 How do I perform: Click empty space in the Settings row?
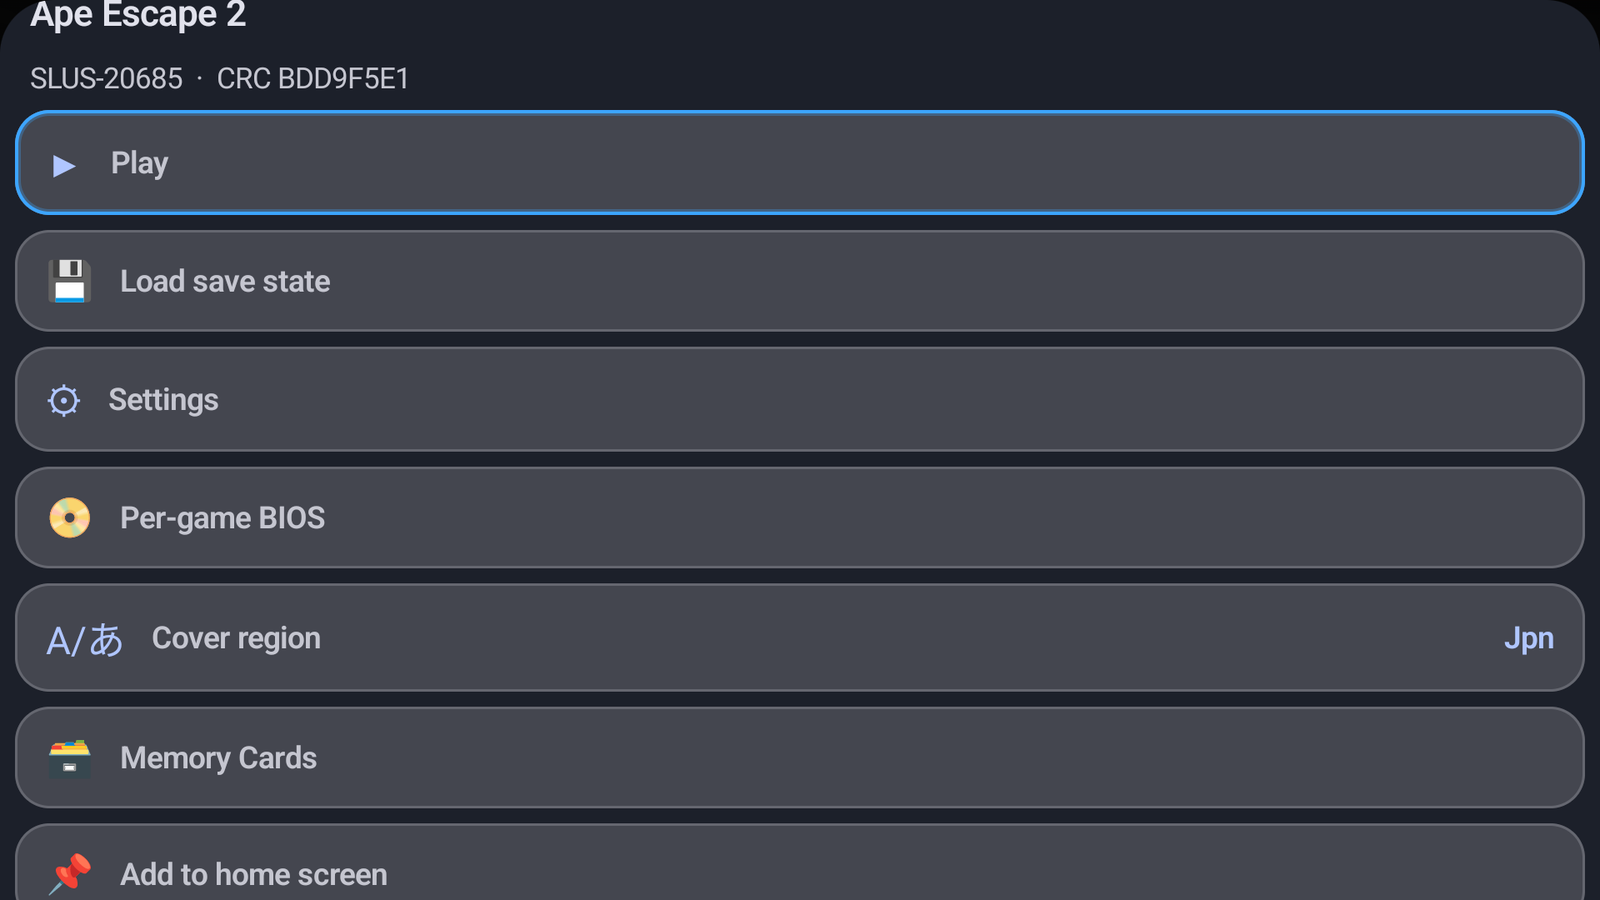click(900, 399)
